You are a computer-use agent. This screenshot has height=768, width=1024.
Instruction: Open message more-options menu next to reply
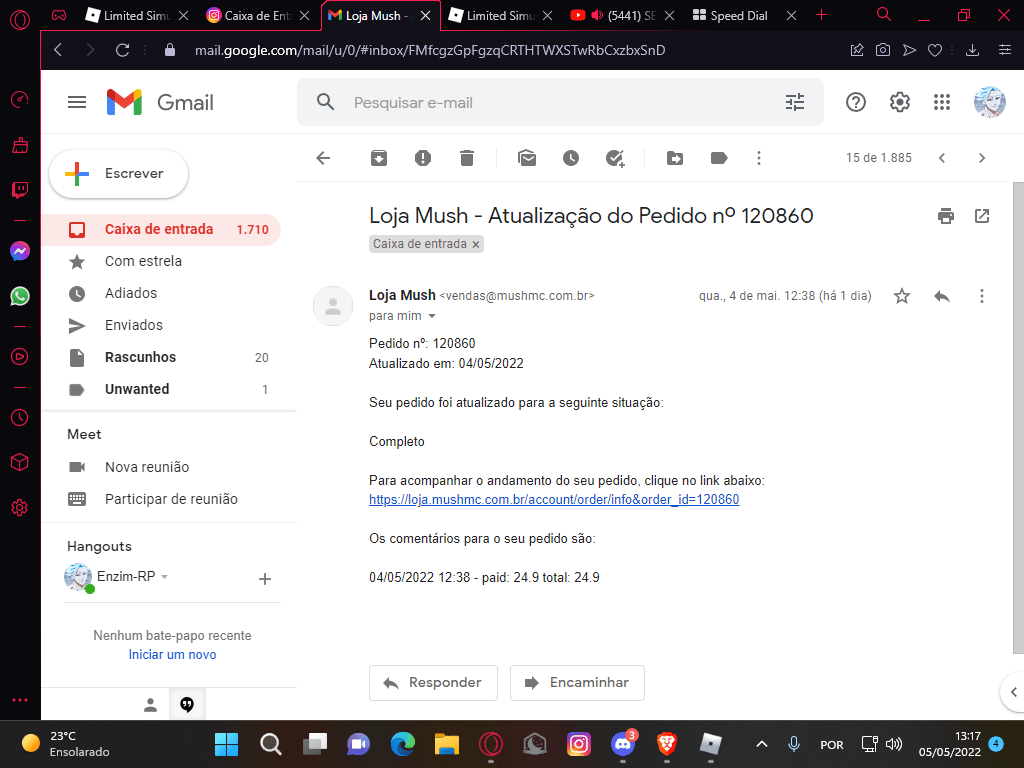[x=982, y=296]
